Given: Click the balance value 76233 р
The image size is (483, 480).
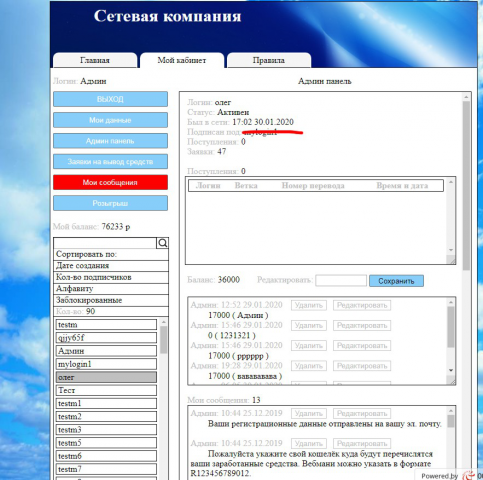Looking at the screenshot, I should 116,227.
